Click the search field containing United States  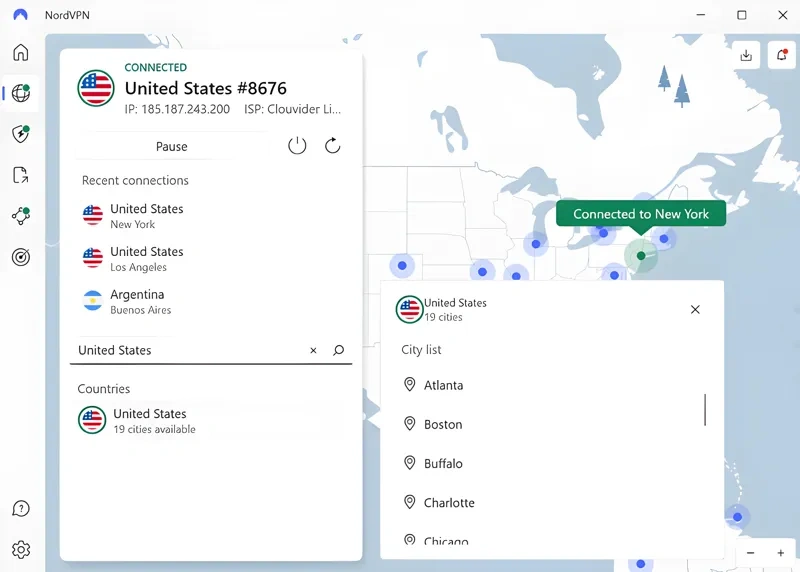pos(185,351)
